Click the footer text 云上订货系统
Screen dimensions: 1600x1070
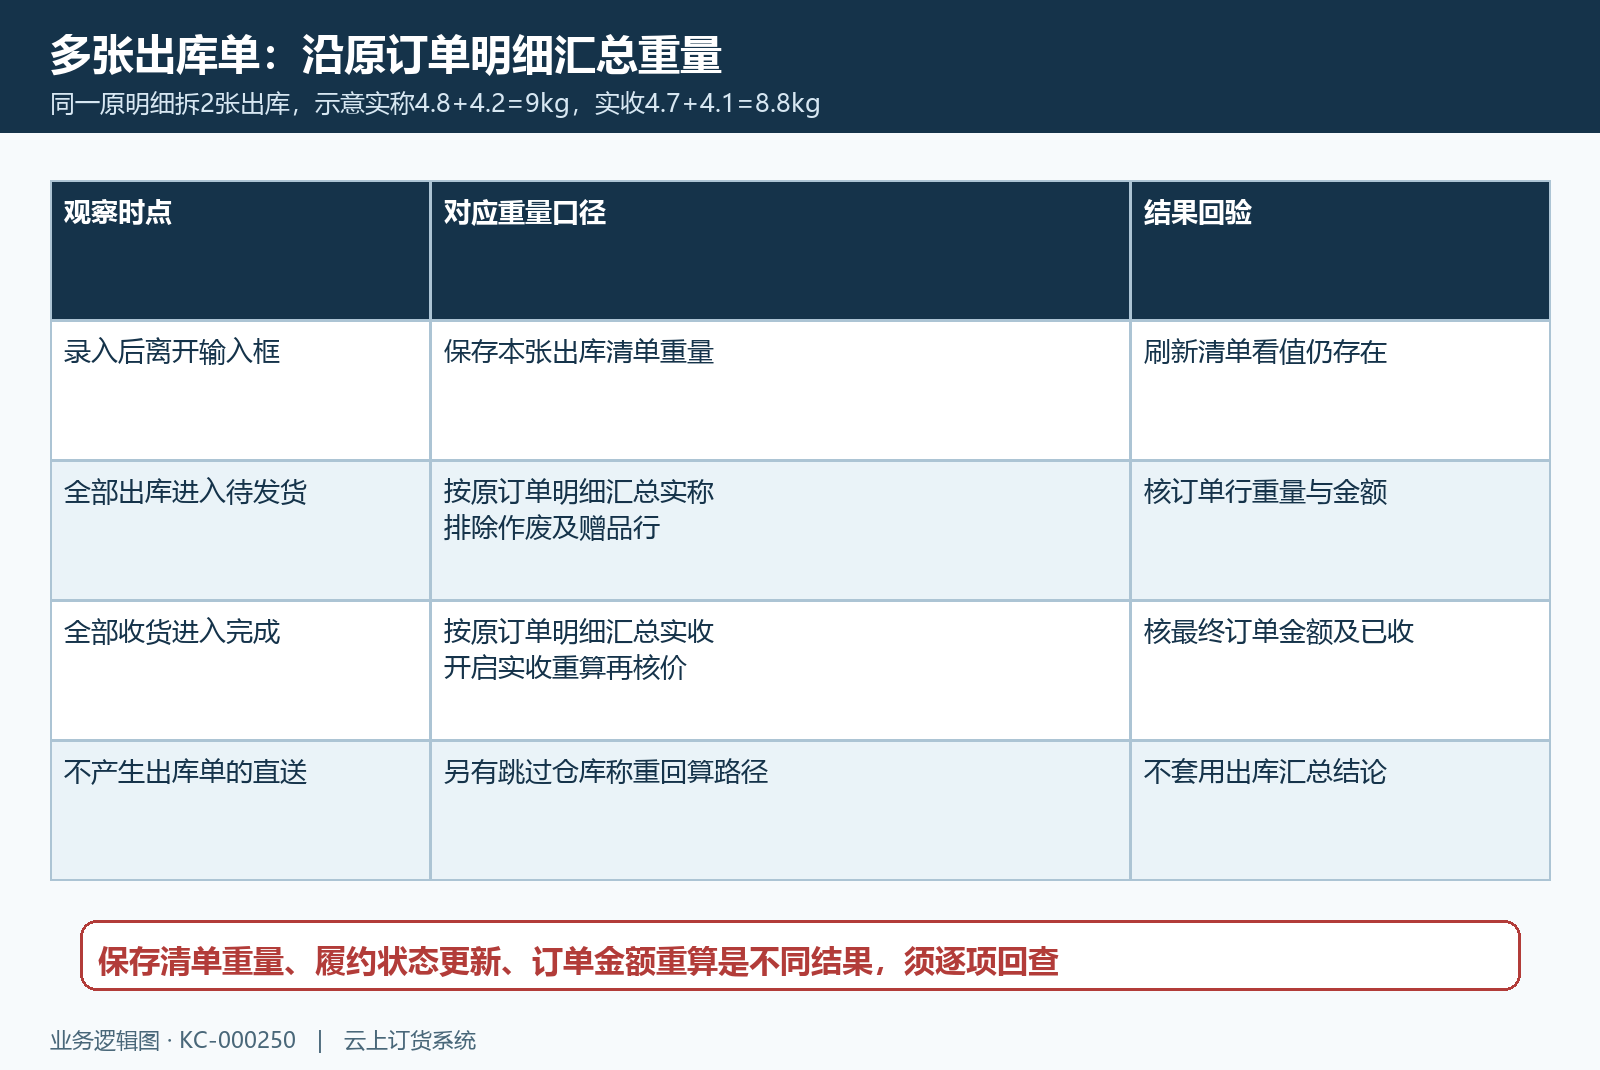click(410, 1041)
